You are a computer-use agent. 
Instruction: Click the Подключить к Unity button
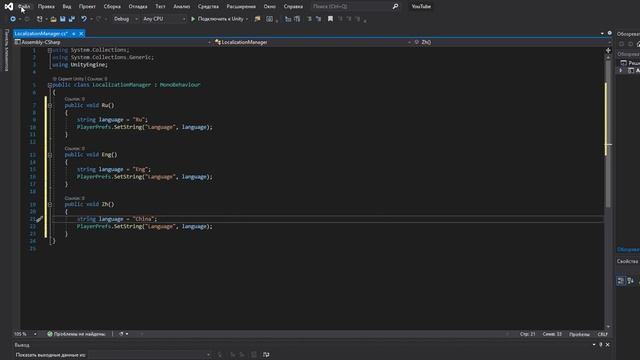click(x=217, y=19)
